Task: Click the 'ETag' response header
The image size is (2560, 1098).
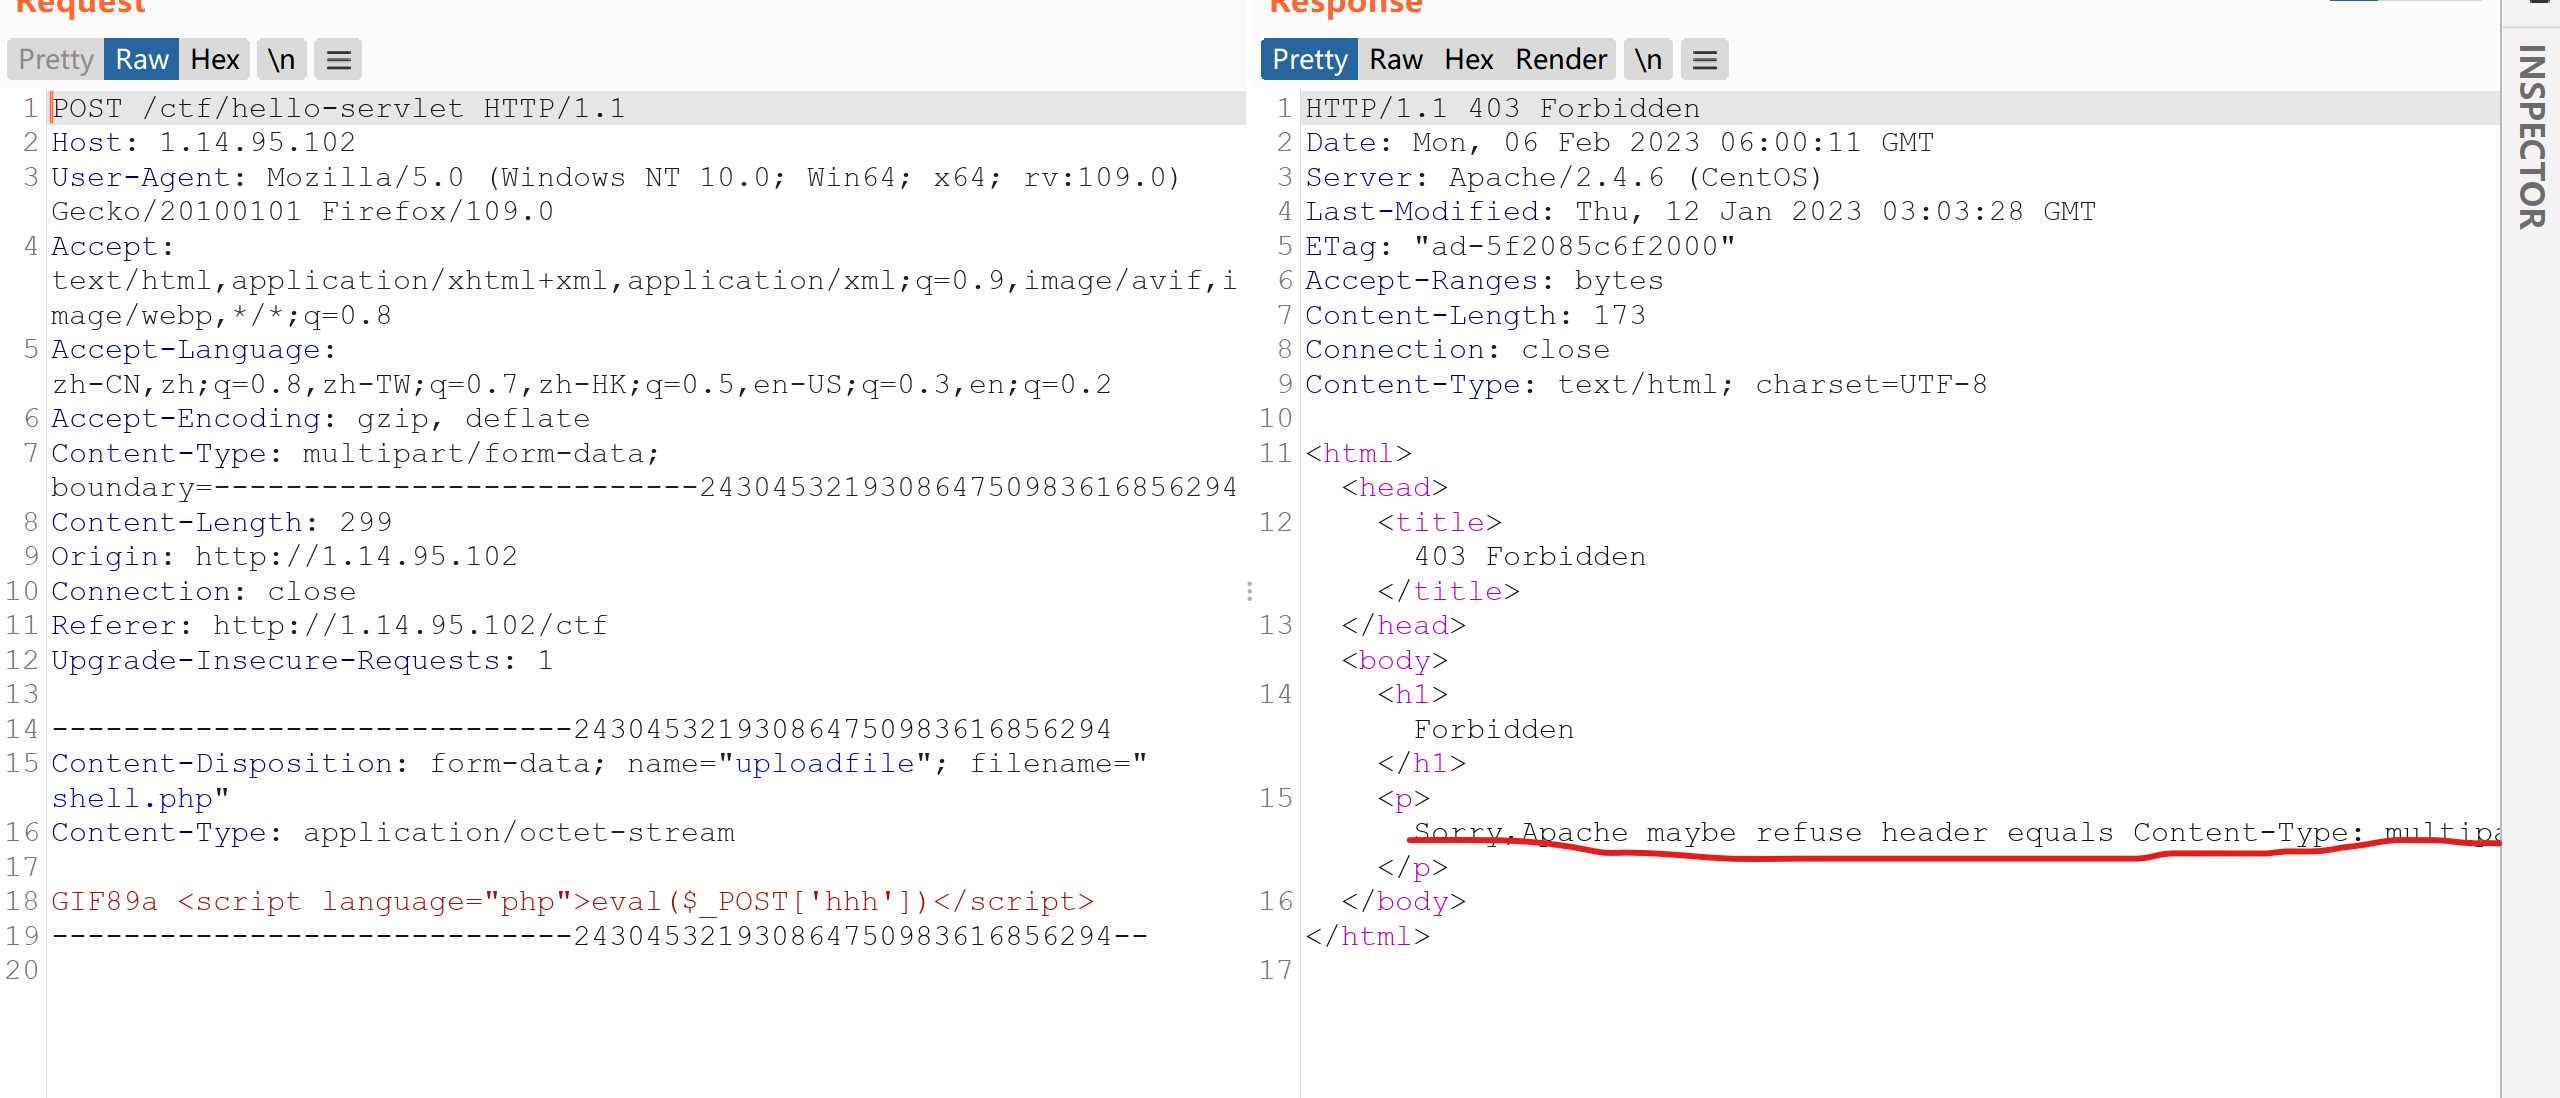Action: (x=1521, y=246)
